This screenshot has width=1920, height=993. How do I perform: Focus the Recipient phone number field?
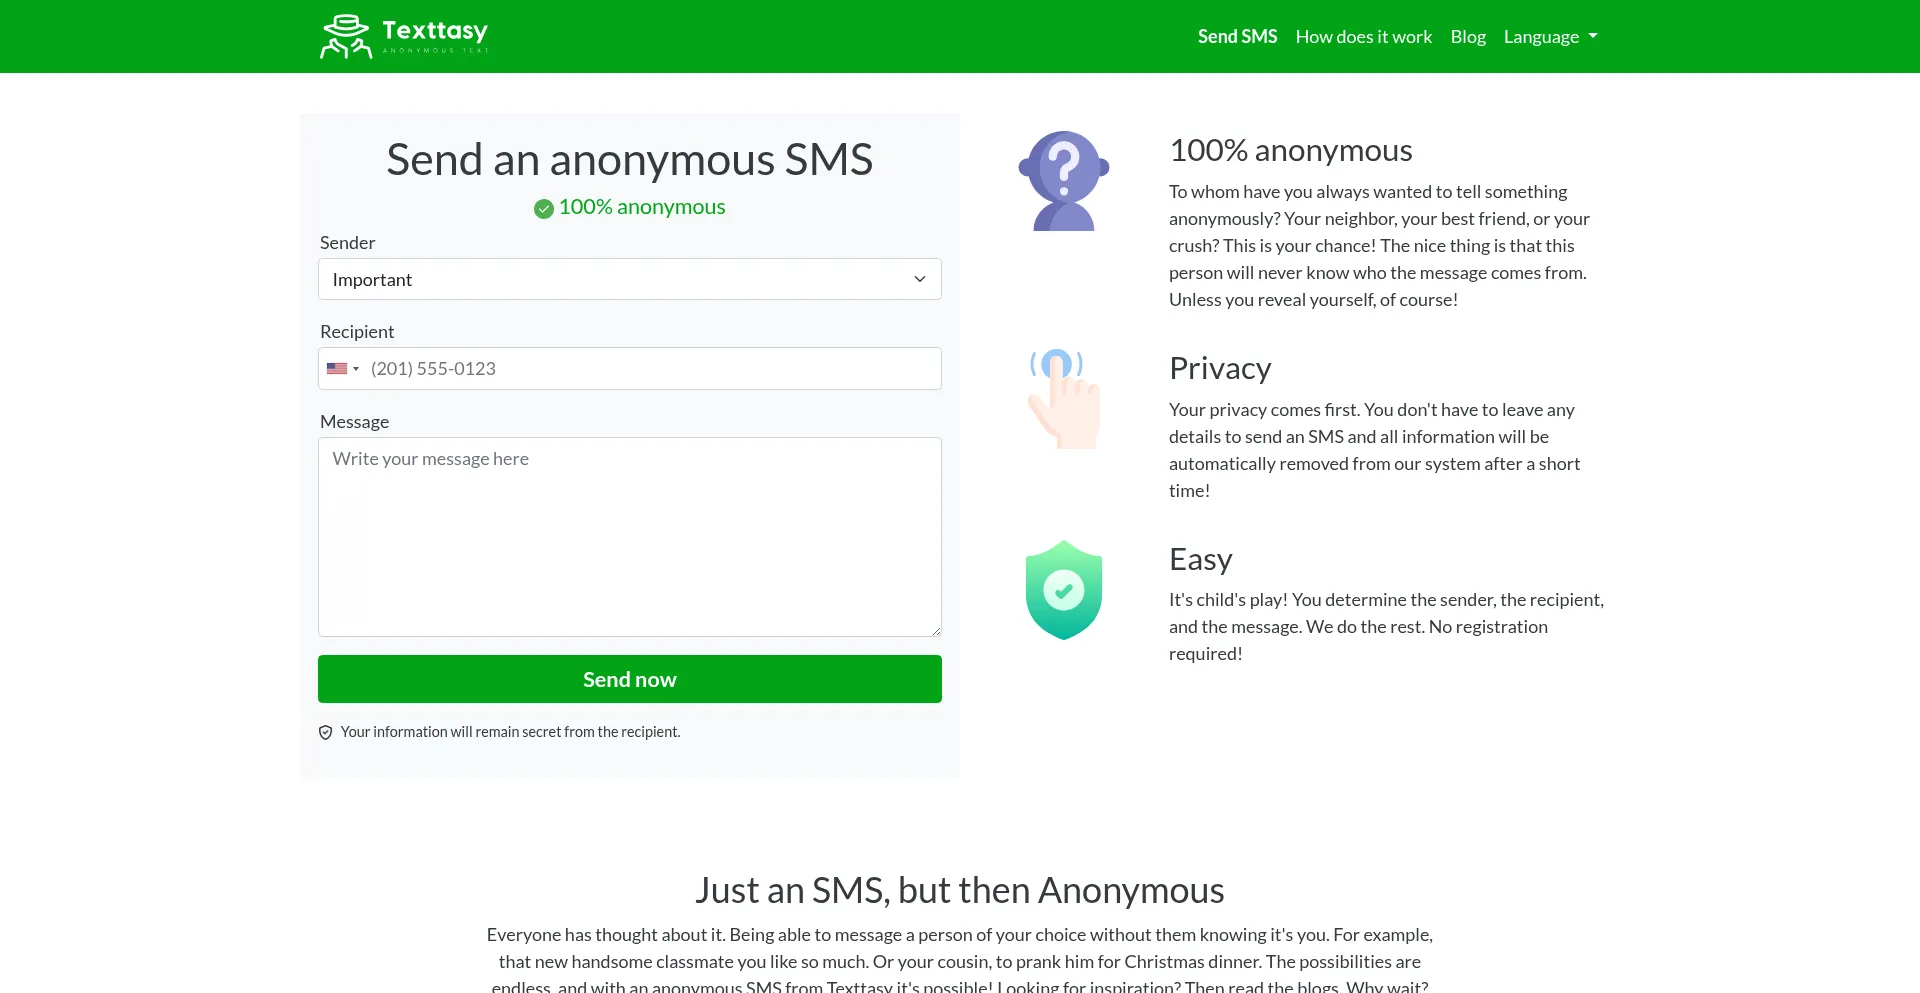(650, 369)
